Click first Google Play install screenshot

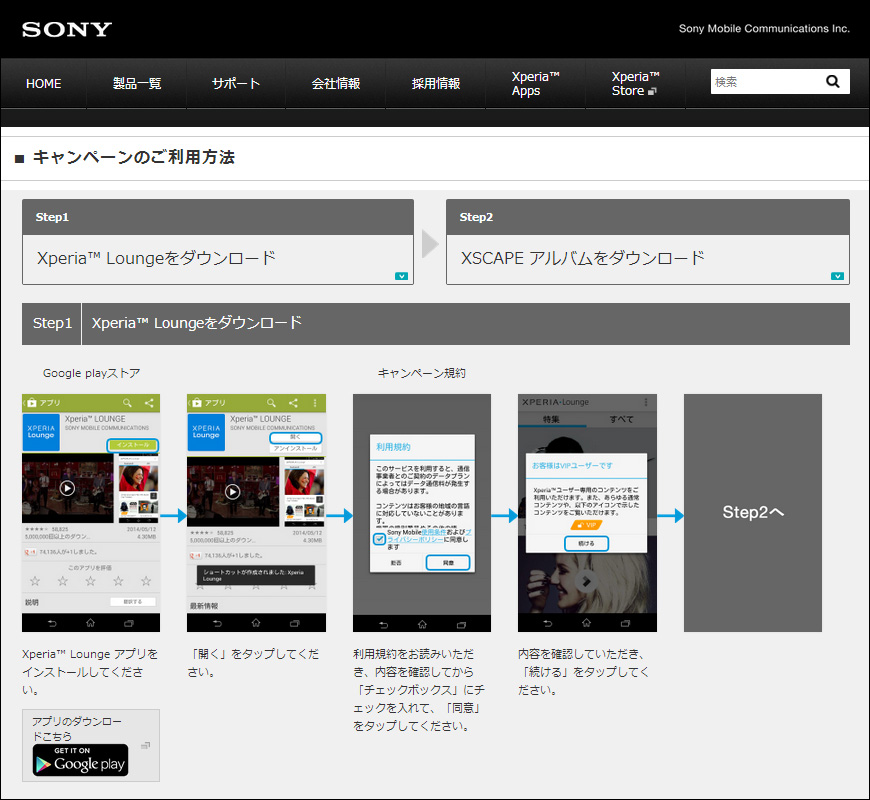(x=91, y=513)
